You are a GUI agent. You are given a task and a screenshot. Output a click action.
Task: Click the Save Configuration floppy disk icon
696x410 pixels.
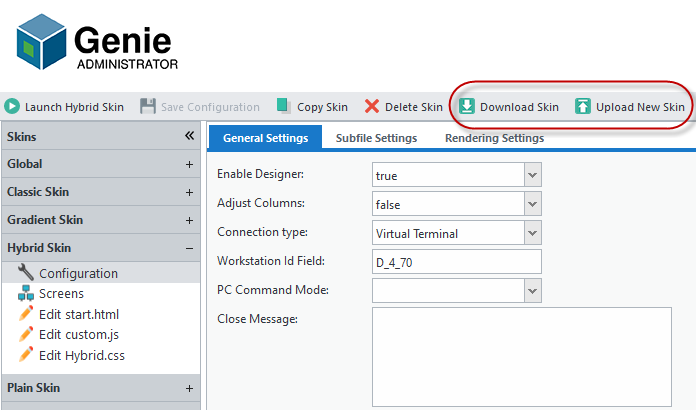coord(148,106)
